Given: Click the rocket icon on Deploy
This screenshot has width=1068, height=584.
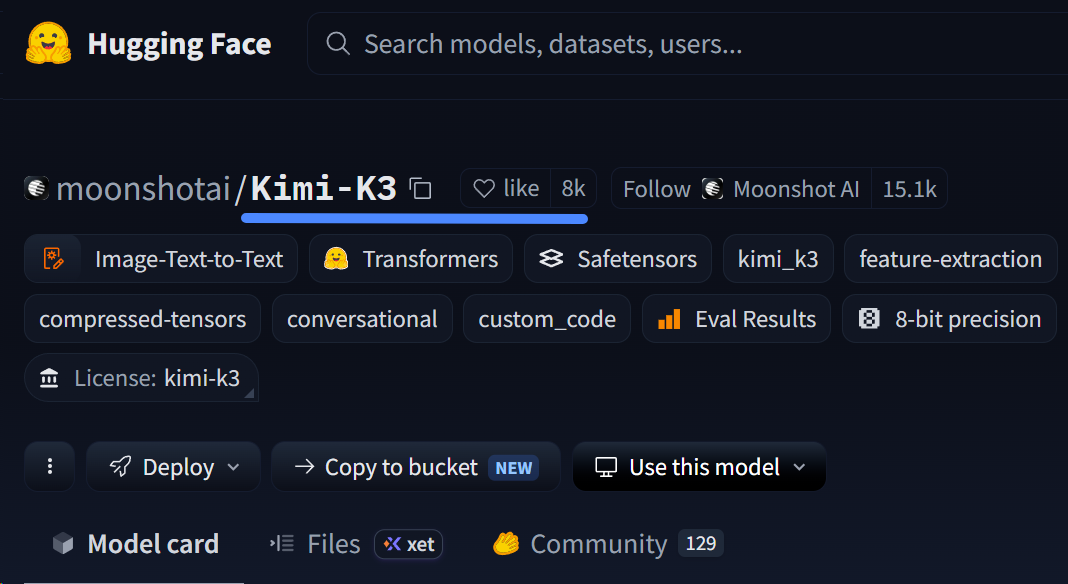Looking at the screenshot, I should coord(121,467).
